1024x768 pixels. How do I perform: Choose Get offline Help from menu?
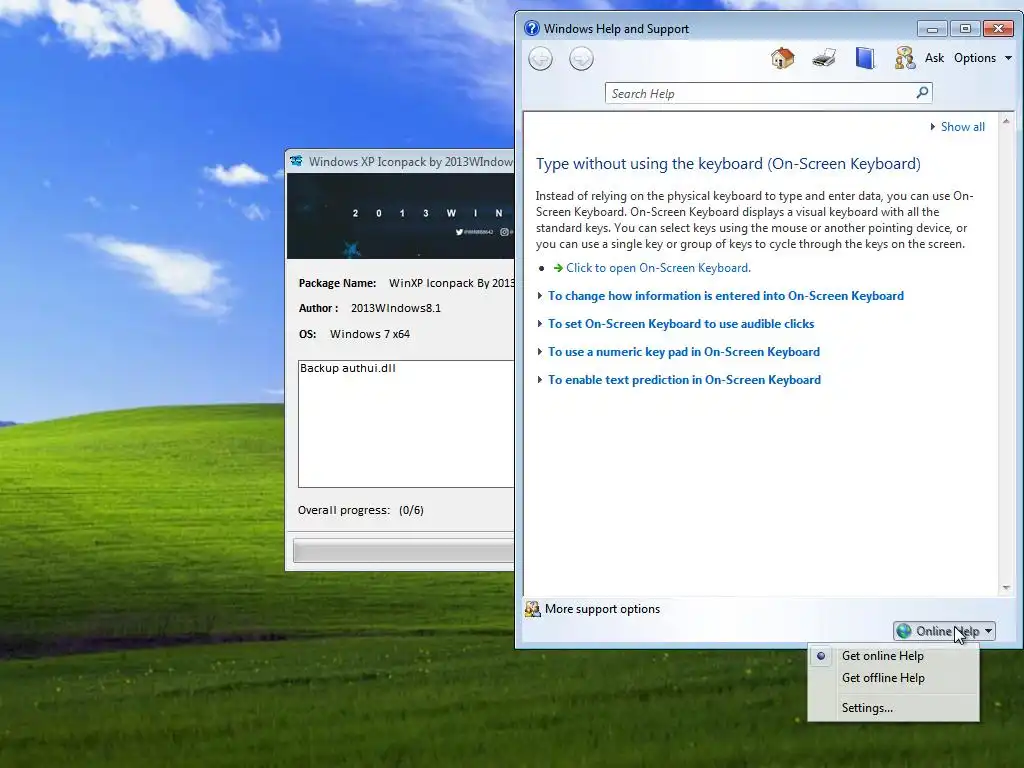(x=883, y=678)
